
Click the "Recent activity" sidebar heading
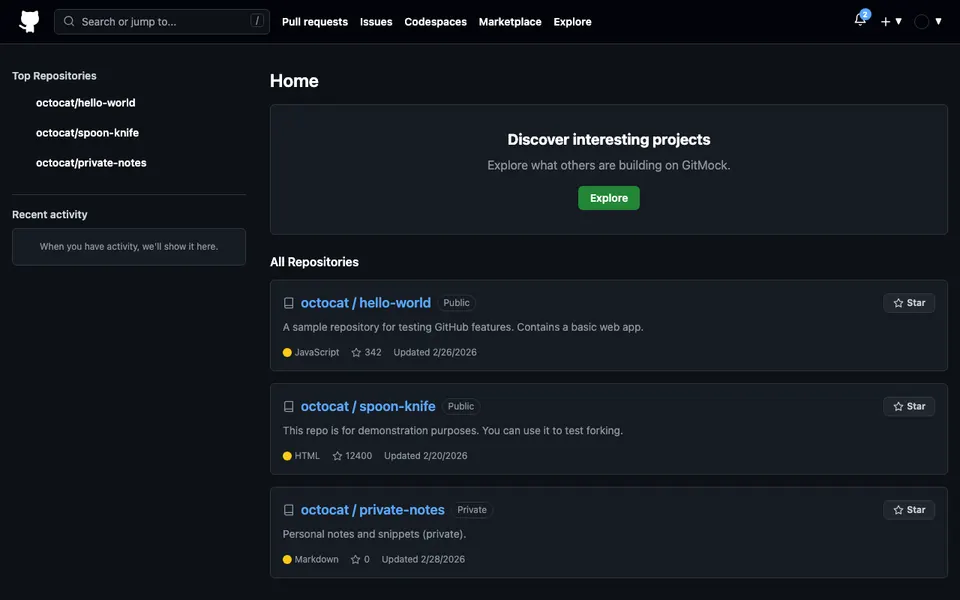(x=50, y=215)
